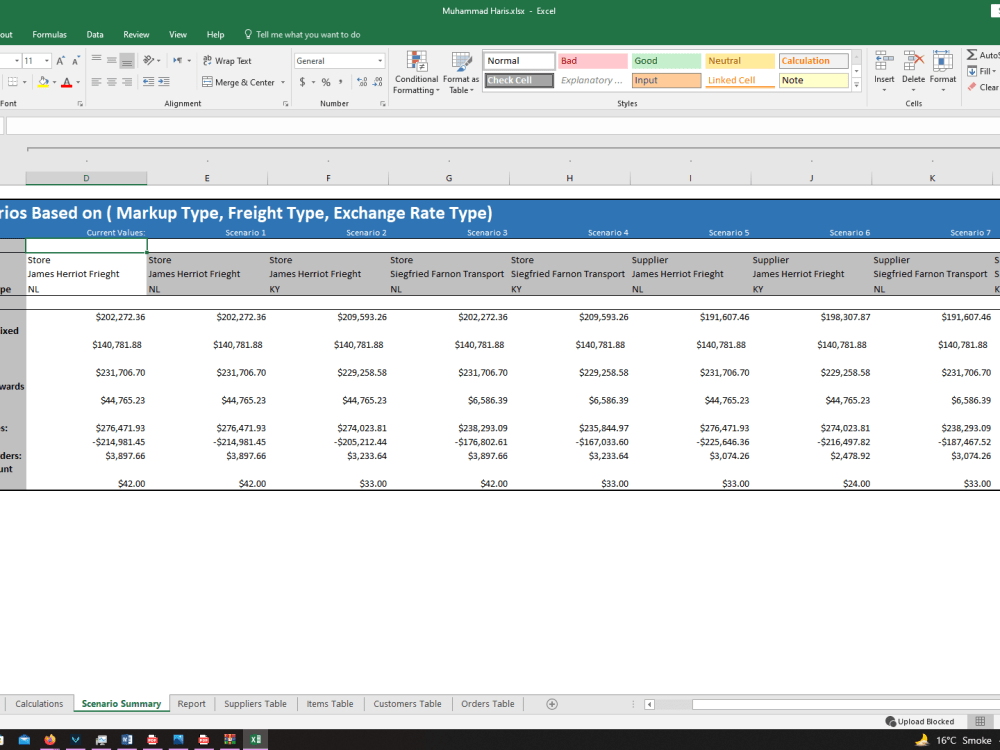The width and height of the screenshot is (1000, 750).
Task: Apply fill color with the paint bucket
Action: (43, 82)
